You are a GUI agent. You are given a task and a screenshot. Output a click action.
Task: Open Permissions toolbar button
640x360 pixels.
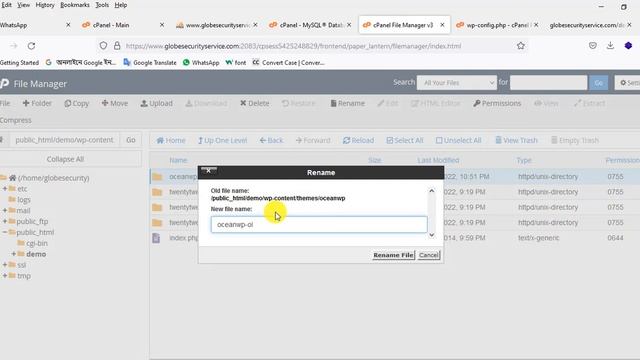coord(497,103)
